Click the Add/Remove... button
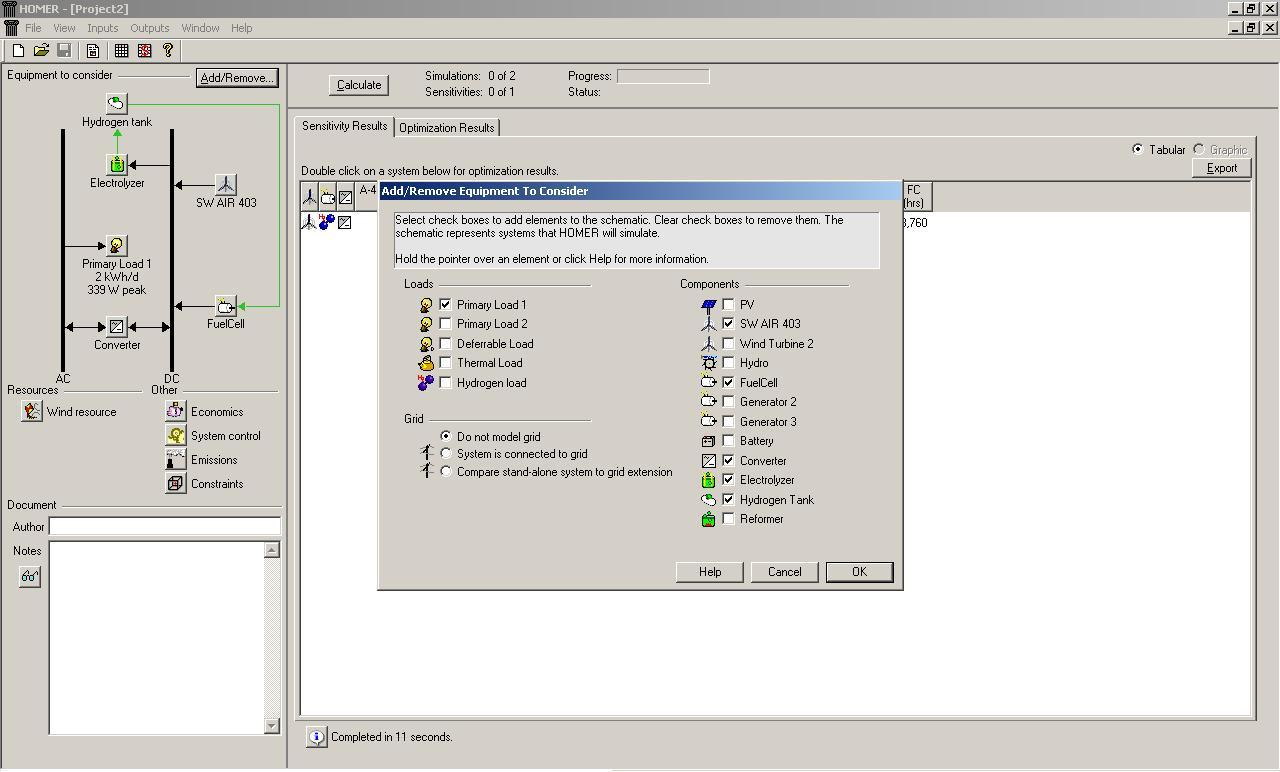The height and width of the screenshot is (772, 1280). point(236,78)
